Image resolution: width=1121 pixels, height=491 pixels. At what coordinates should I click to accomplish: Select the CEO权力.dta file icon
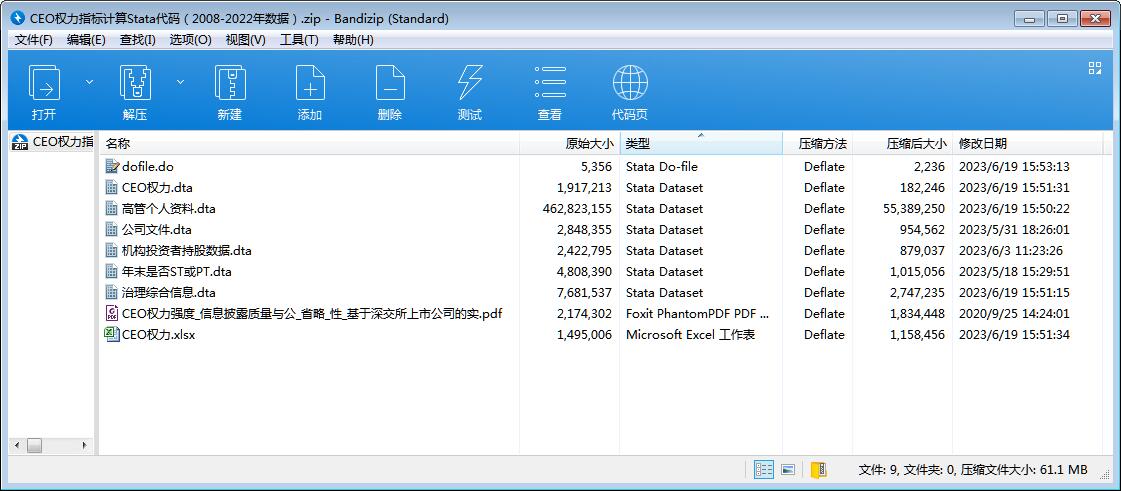[x=112, y=187]
